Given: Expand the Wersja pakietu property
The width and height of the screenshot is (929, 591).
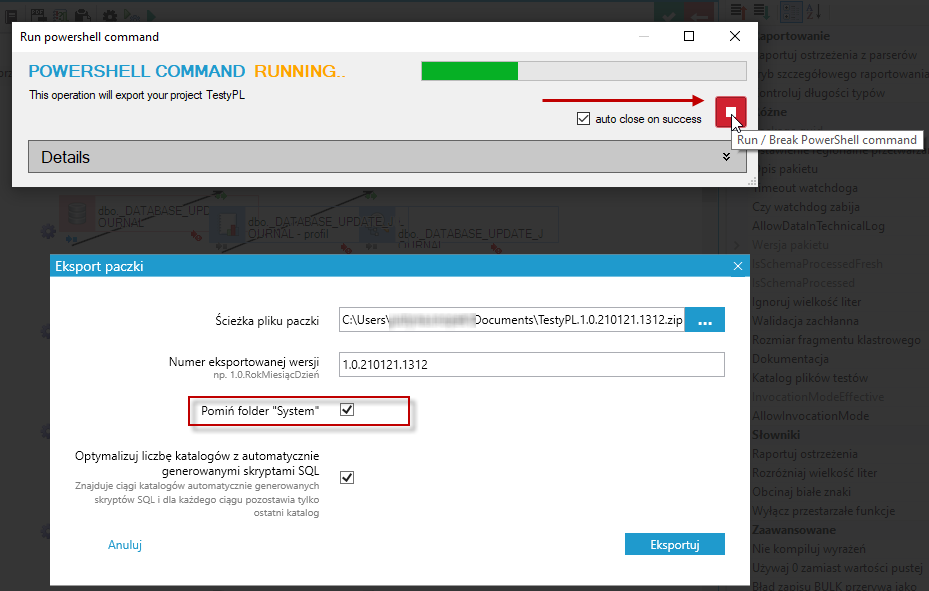Looking at the screenshot, I should [737, 245].
